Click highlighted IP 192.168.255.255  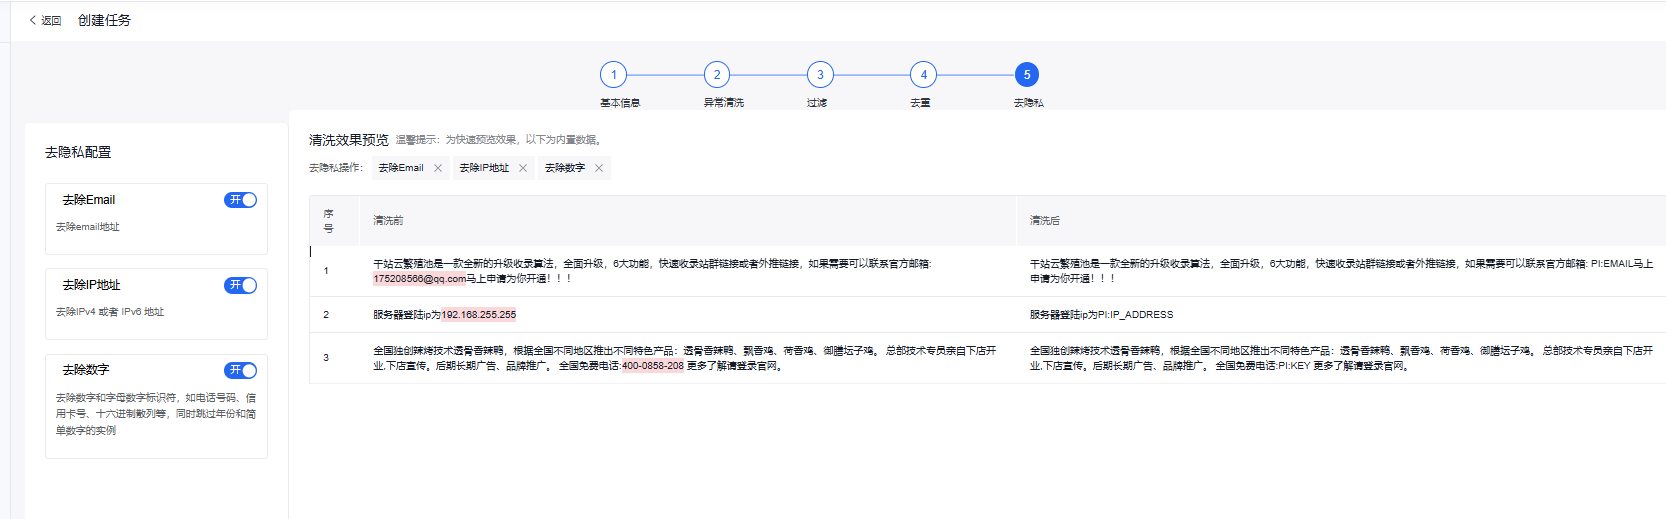[479, 315]
